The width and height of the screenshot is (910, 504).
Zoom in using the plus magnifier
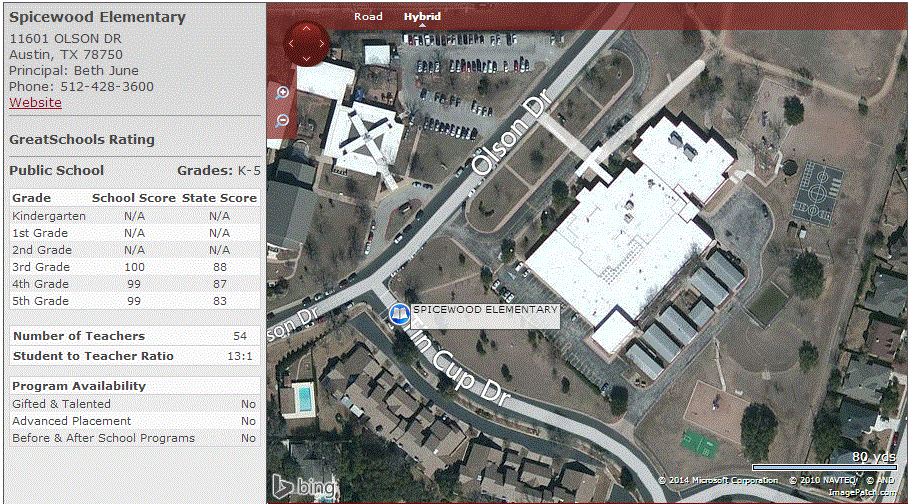tap(282, 93)
